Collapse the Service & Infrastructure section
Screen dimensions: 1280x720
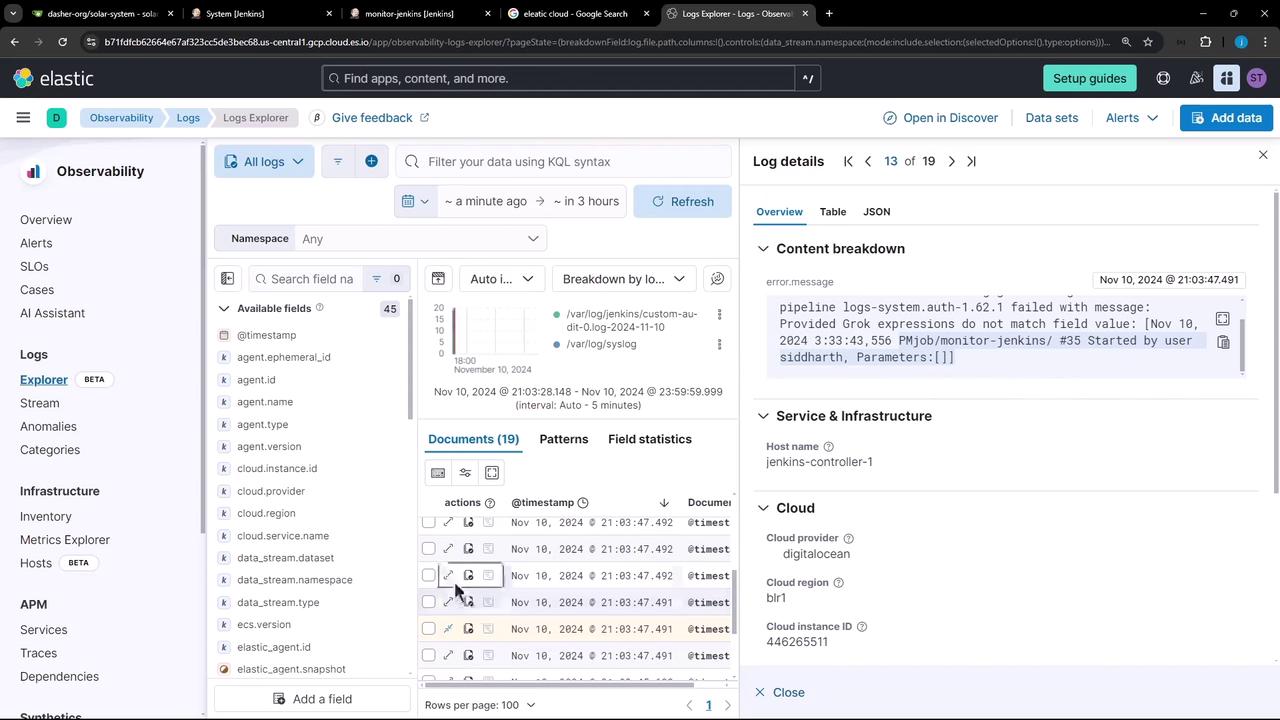coord(763,416)
